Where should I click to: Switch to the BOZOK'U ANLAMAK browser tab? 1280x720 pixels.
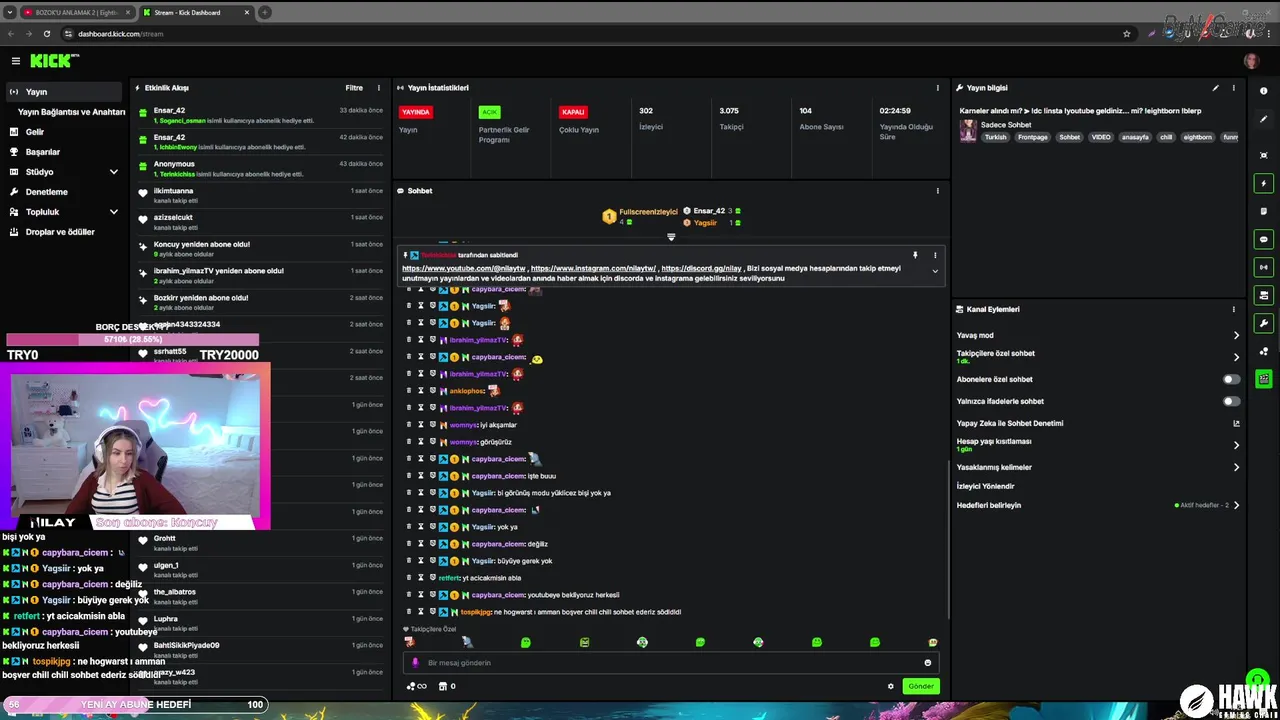pos(76,13)
